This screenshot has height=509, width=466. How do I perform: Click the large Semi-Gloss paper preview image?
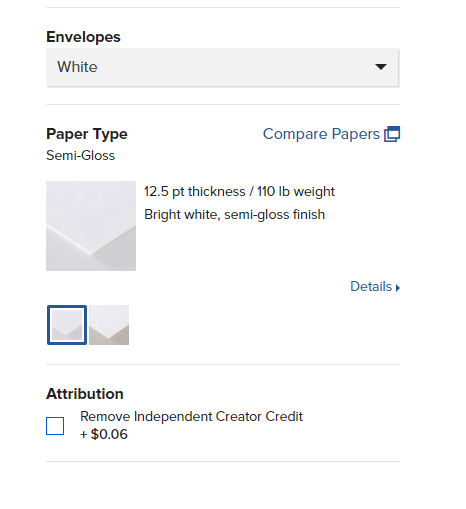(x=91, y=226)
